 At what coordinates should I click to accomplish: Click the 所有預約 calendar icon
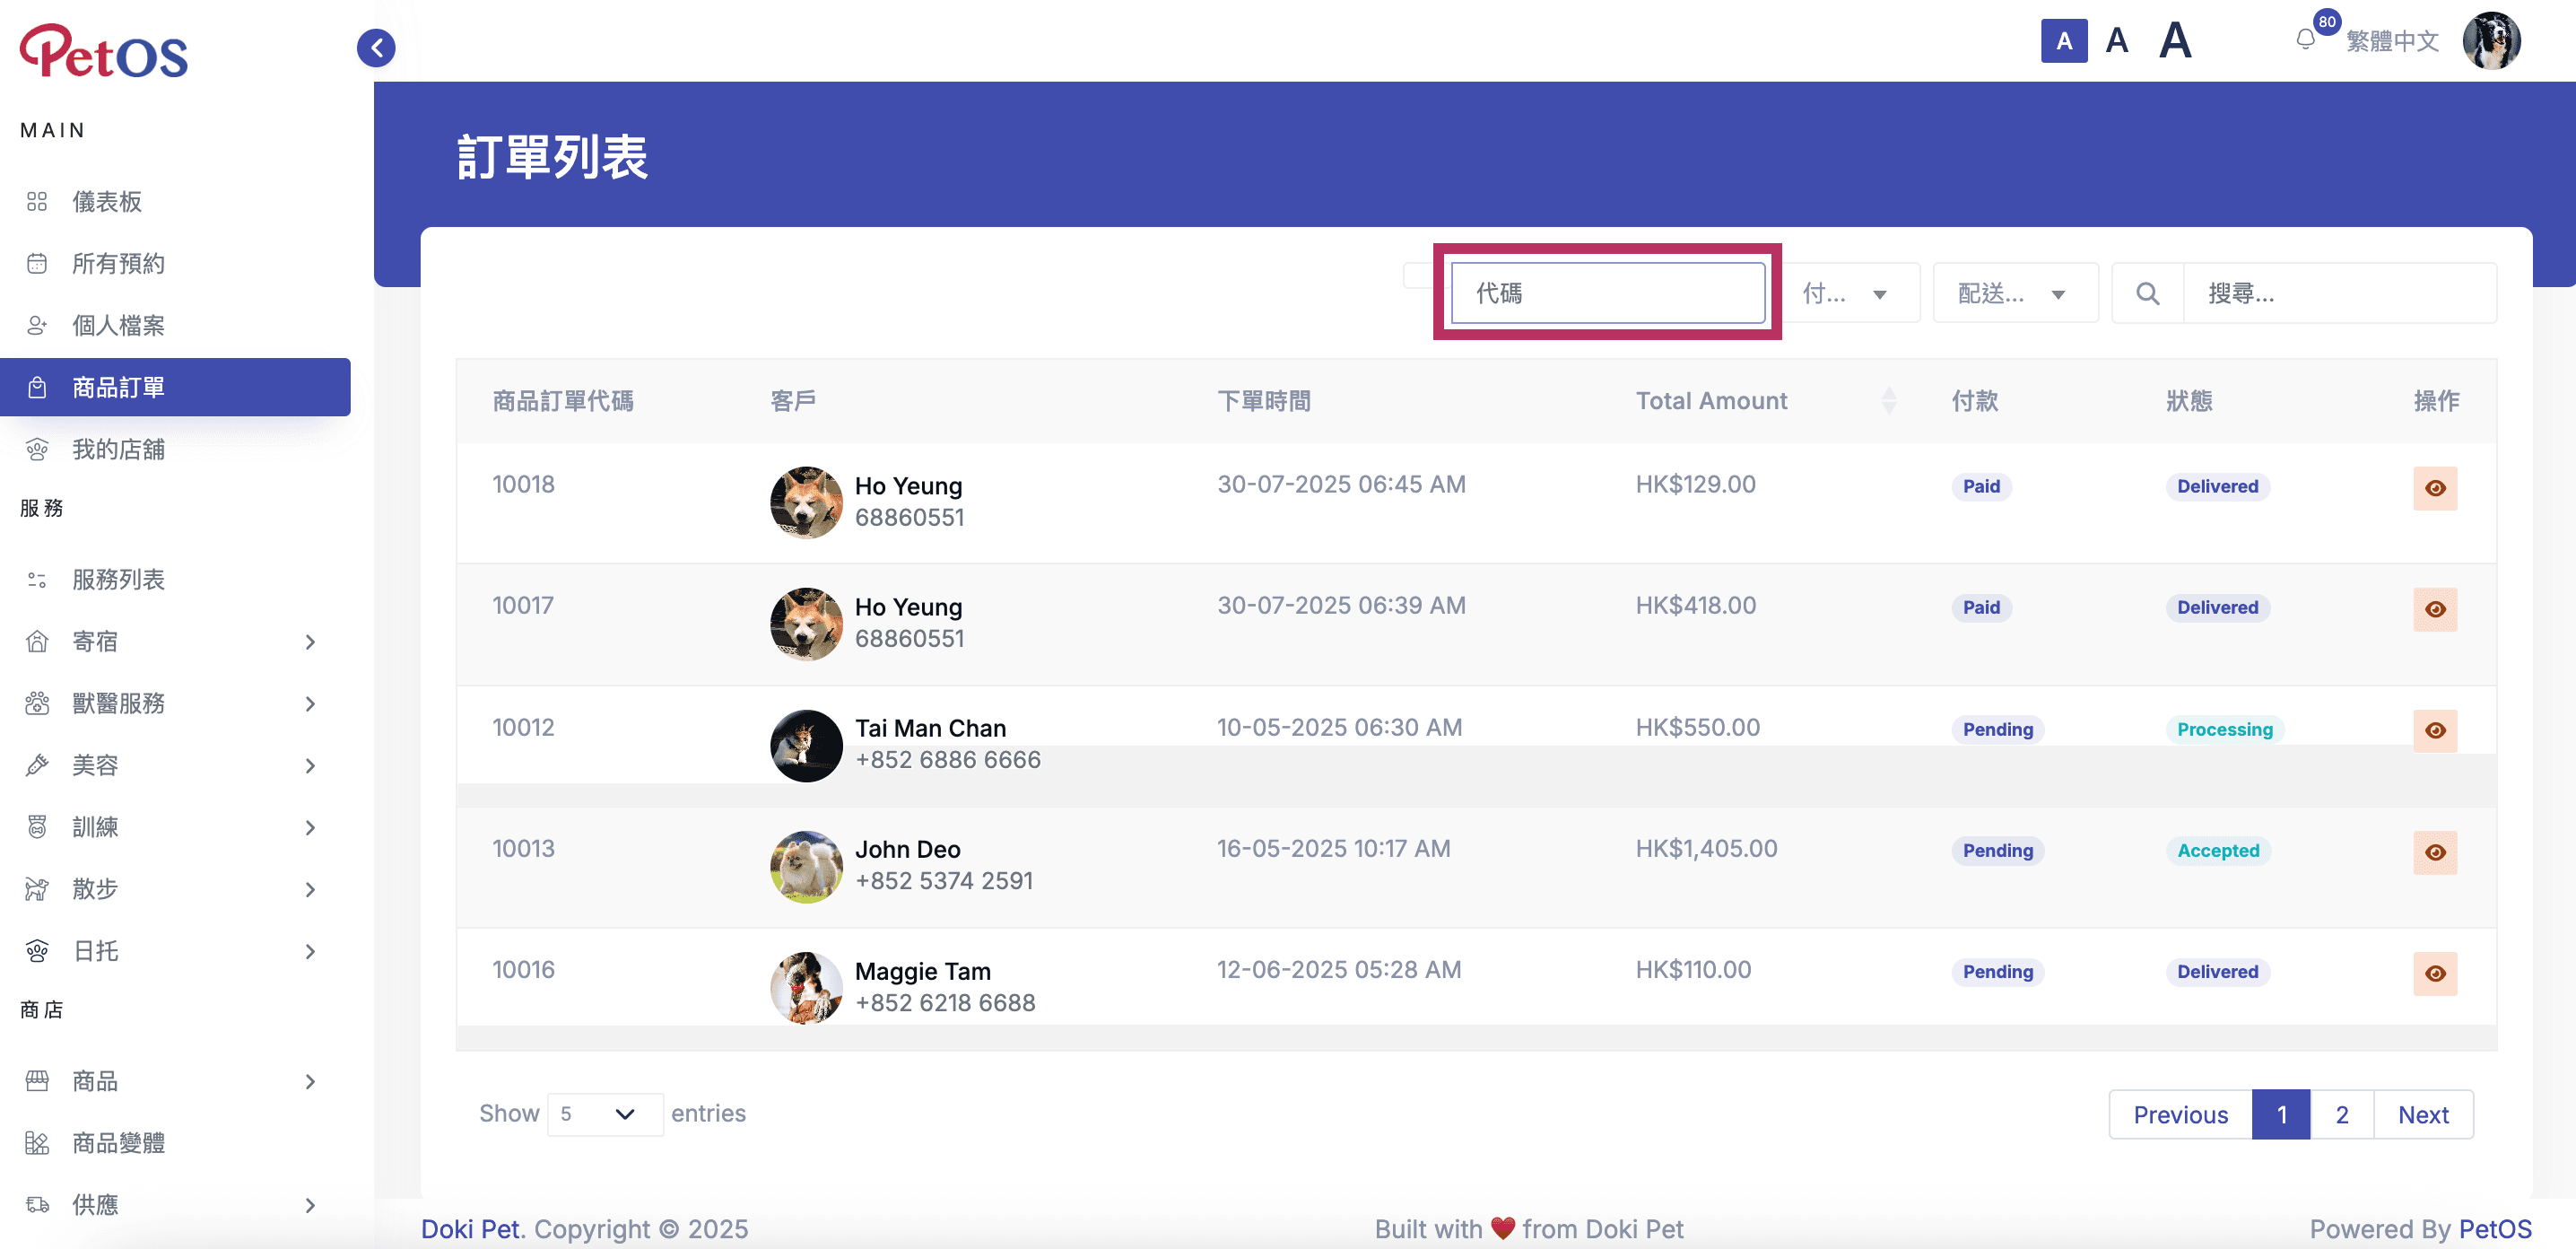point(37,263)
